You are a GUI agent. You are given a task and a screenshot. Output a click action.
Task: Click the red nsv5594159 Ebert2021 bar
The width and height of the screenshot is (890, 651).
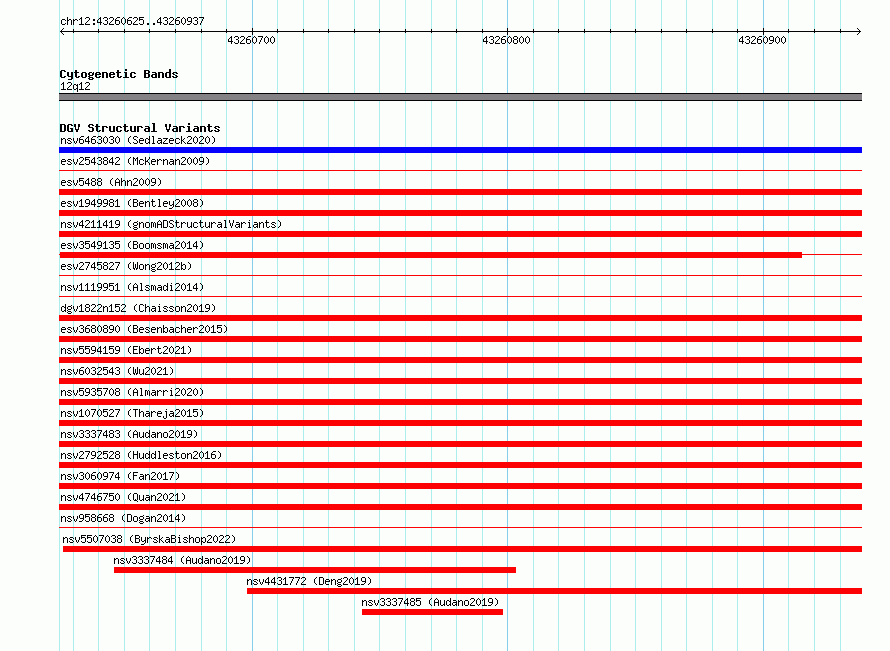tap(460, 360)
